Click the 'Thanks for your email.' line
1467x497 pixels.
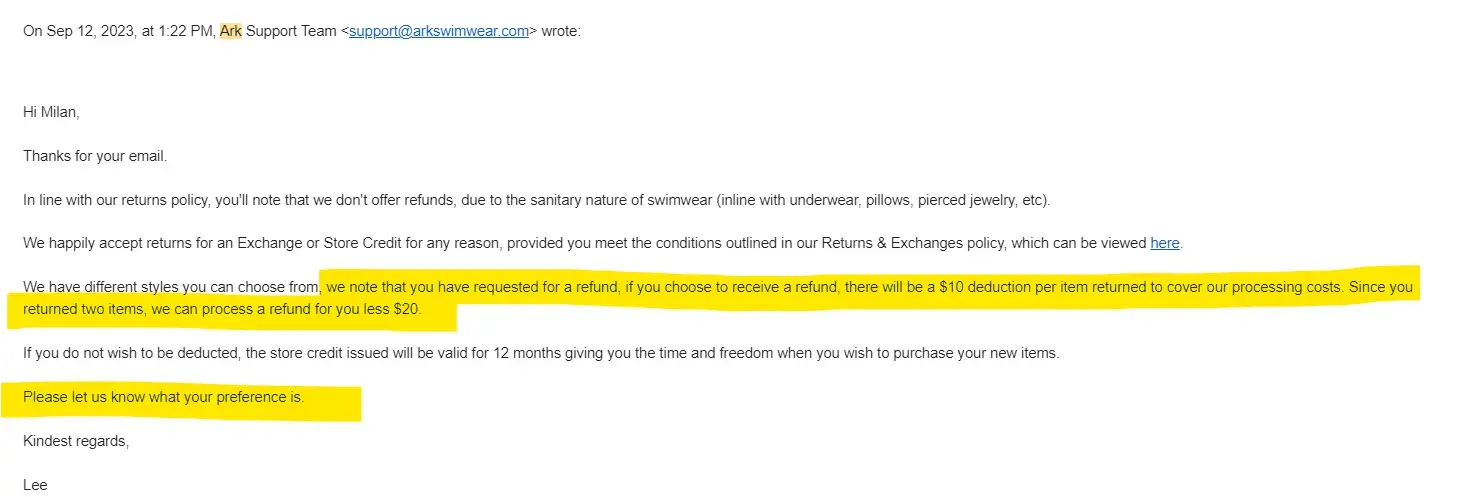(95, 156)
